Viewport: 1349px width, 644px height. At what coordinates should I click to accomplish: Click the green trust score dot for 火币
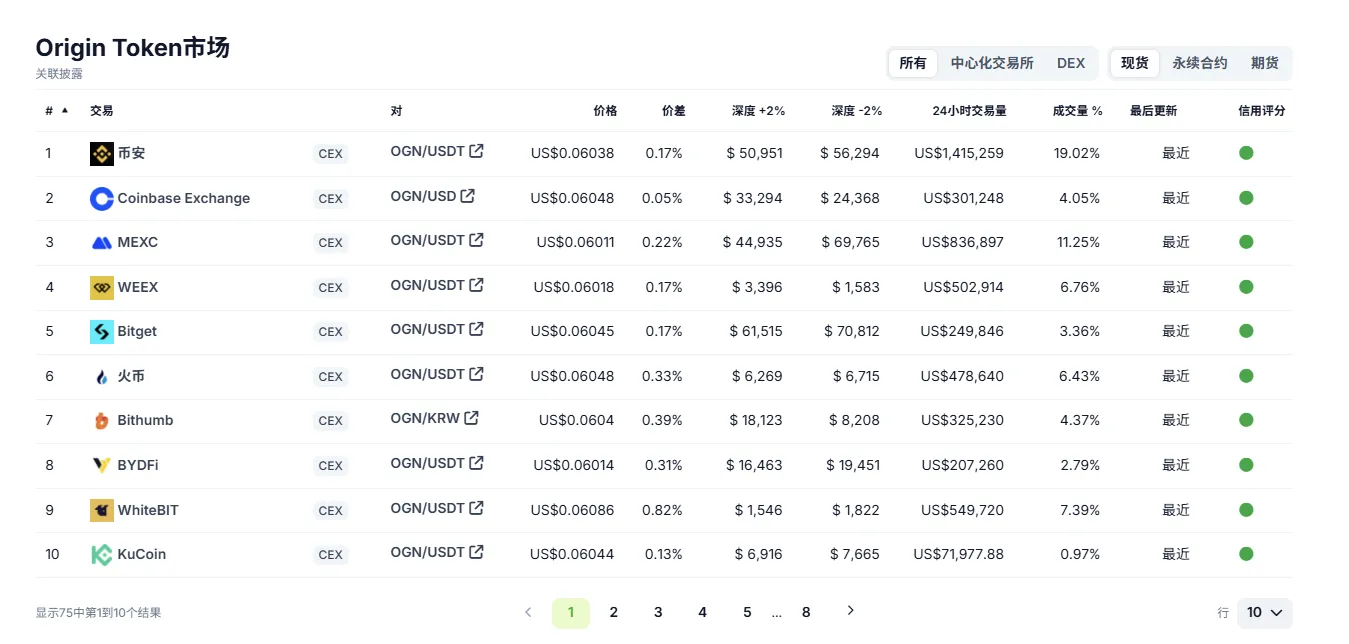tap(1246, 376)
